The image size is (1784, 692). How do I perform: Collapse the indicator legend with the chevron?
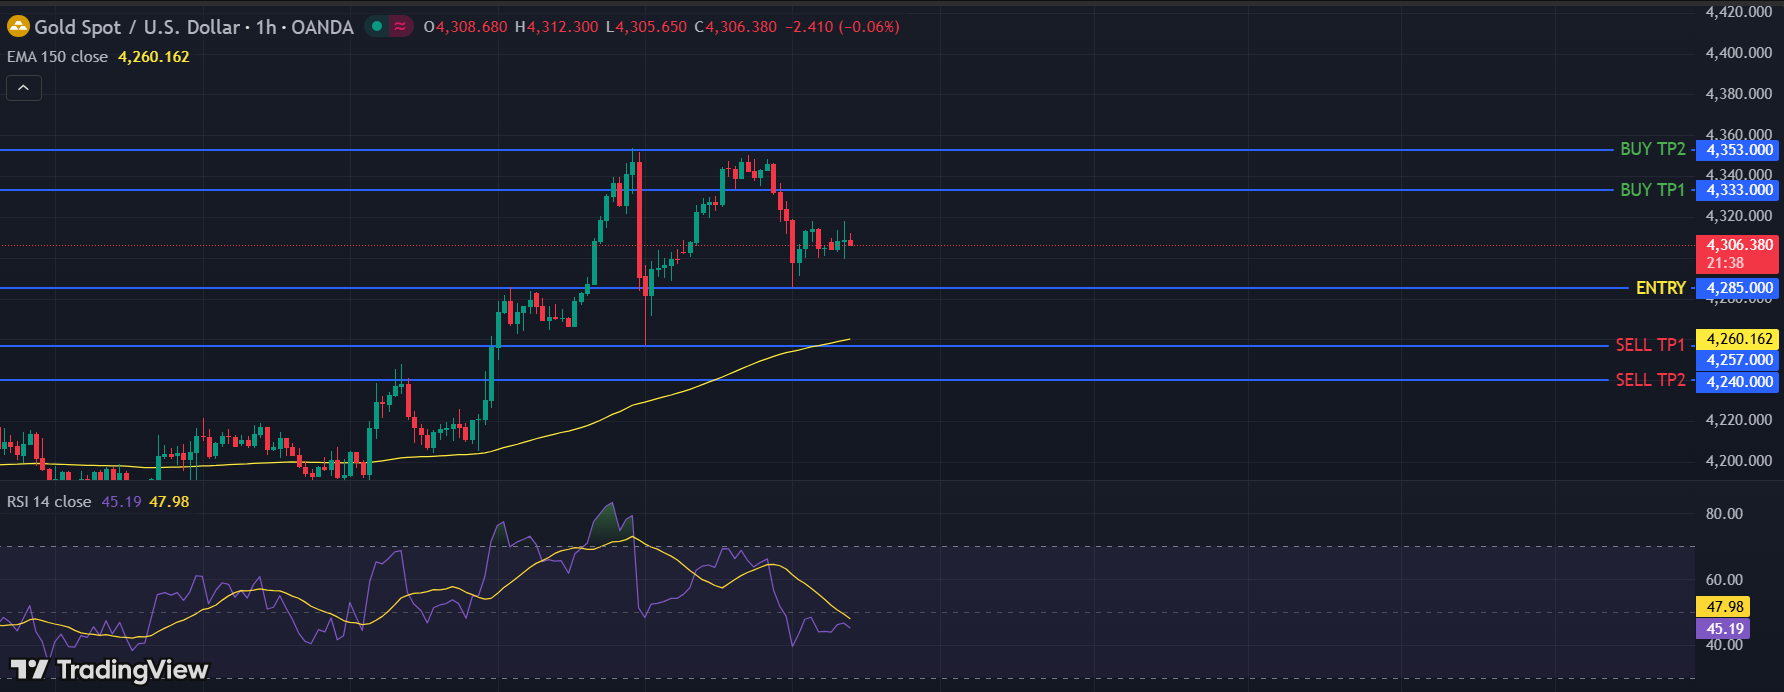24,88
